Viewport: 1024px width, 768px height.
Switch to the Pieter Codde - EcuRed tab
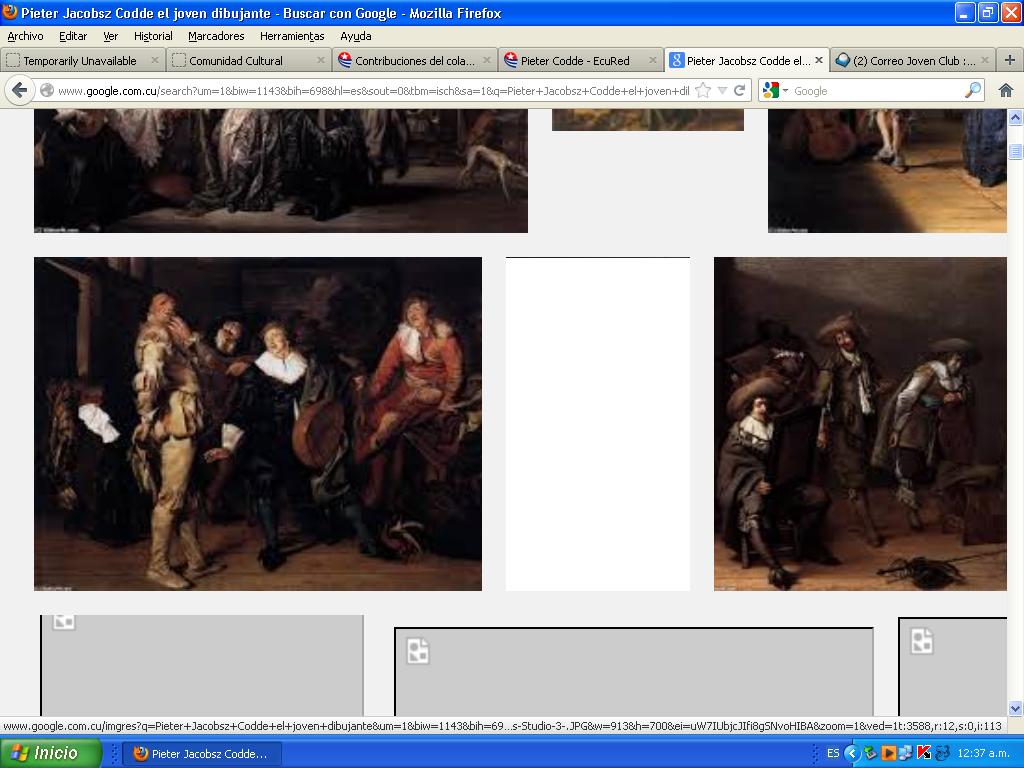pos(573,60)
